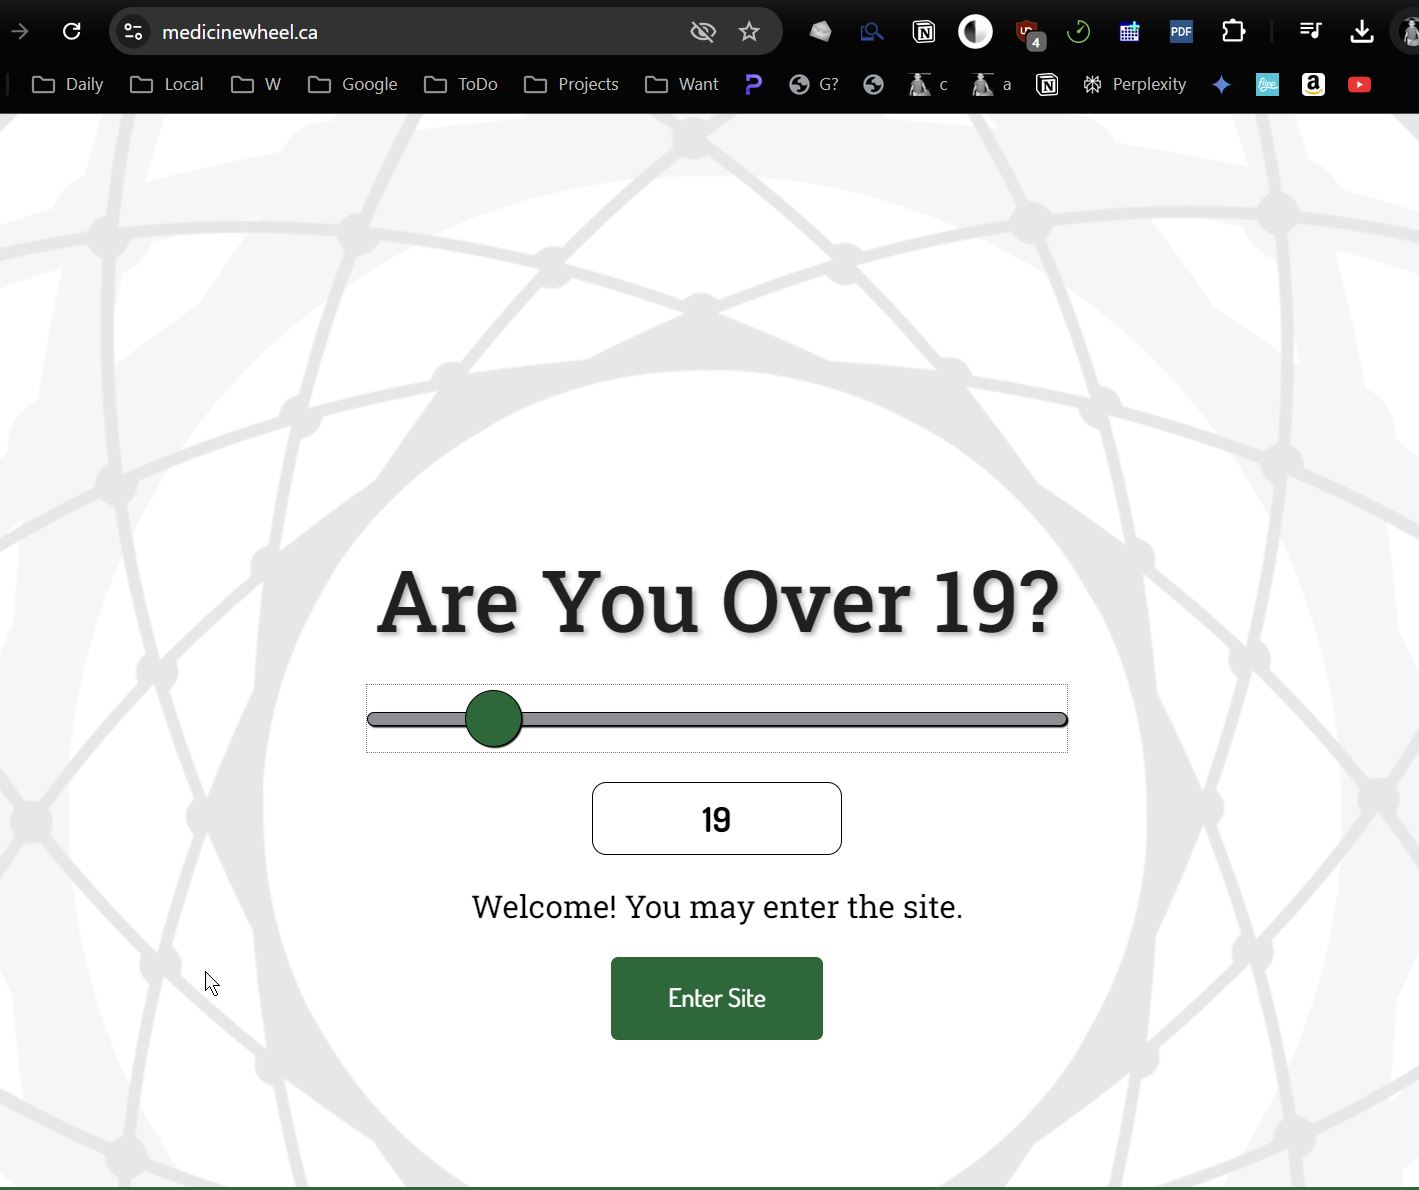Click the crossed-out eye icon in the address bar
Viewport: 1419px width, 1190px height.
click(x=703, y=32)
